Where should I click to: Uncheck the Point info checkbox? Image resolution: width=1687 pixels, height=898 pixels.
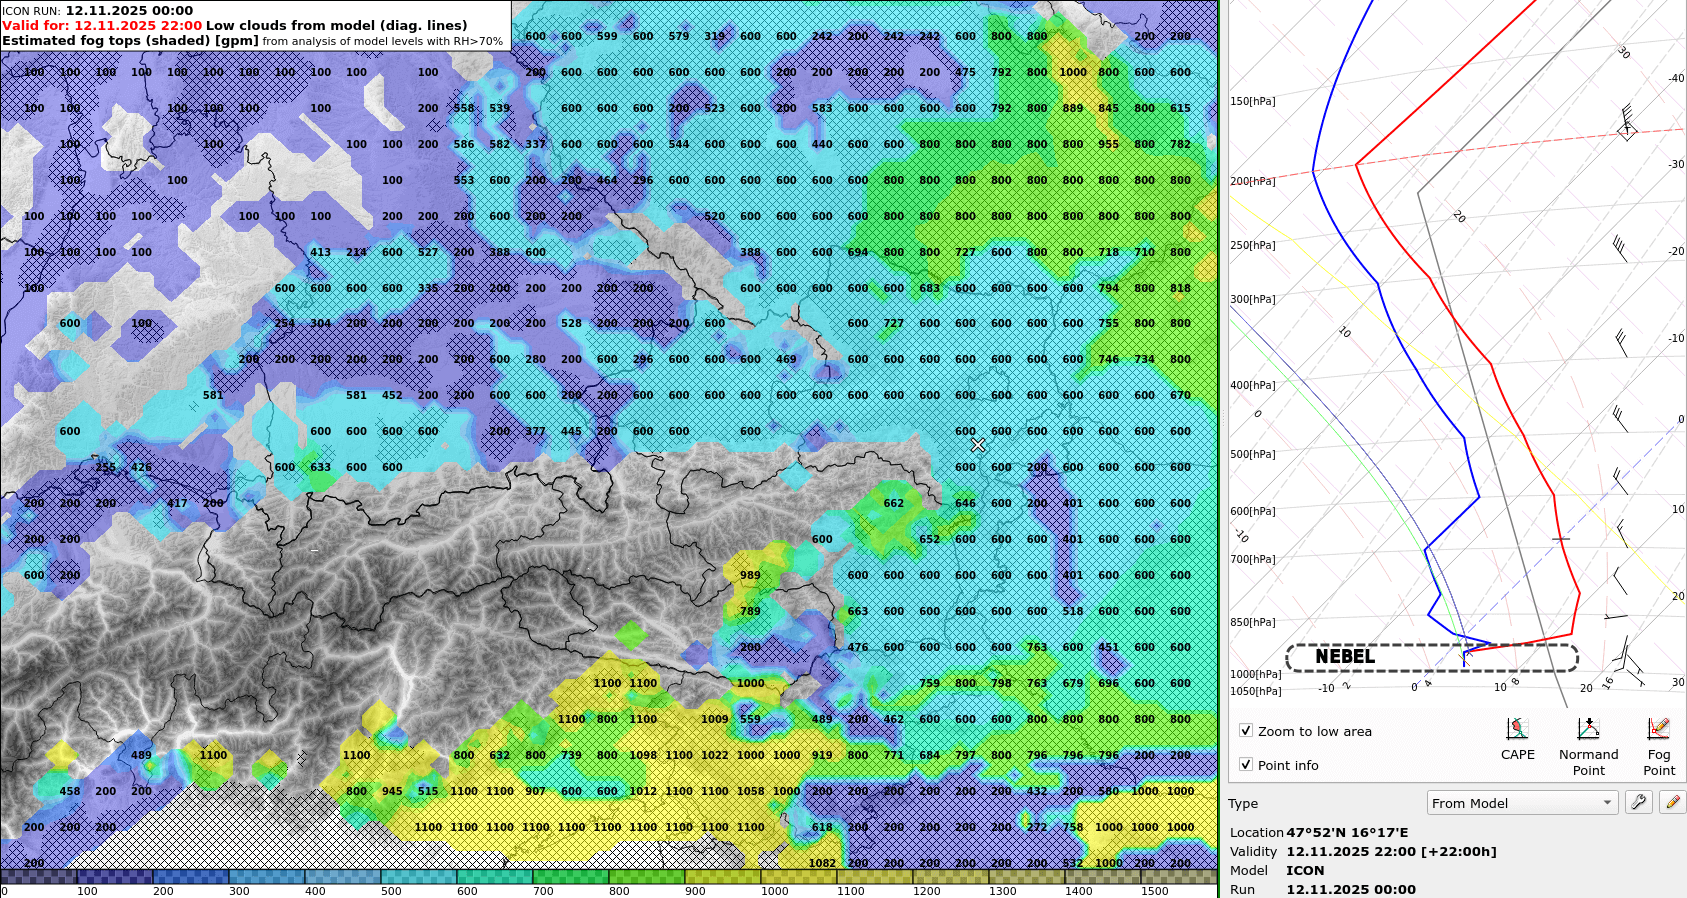(1246, 765)
